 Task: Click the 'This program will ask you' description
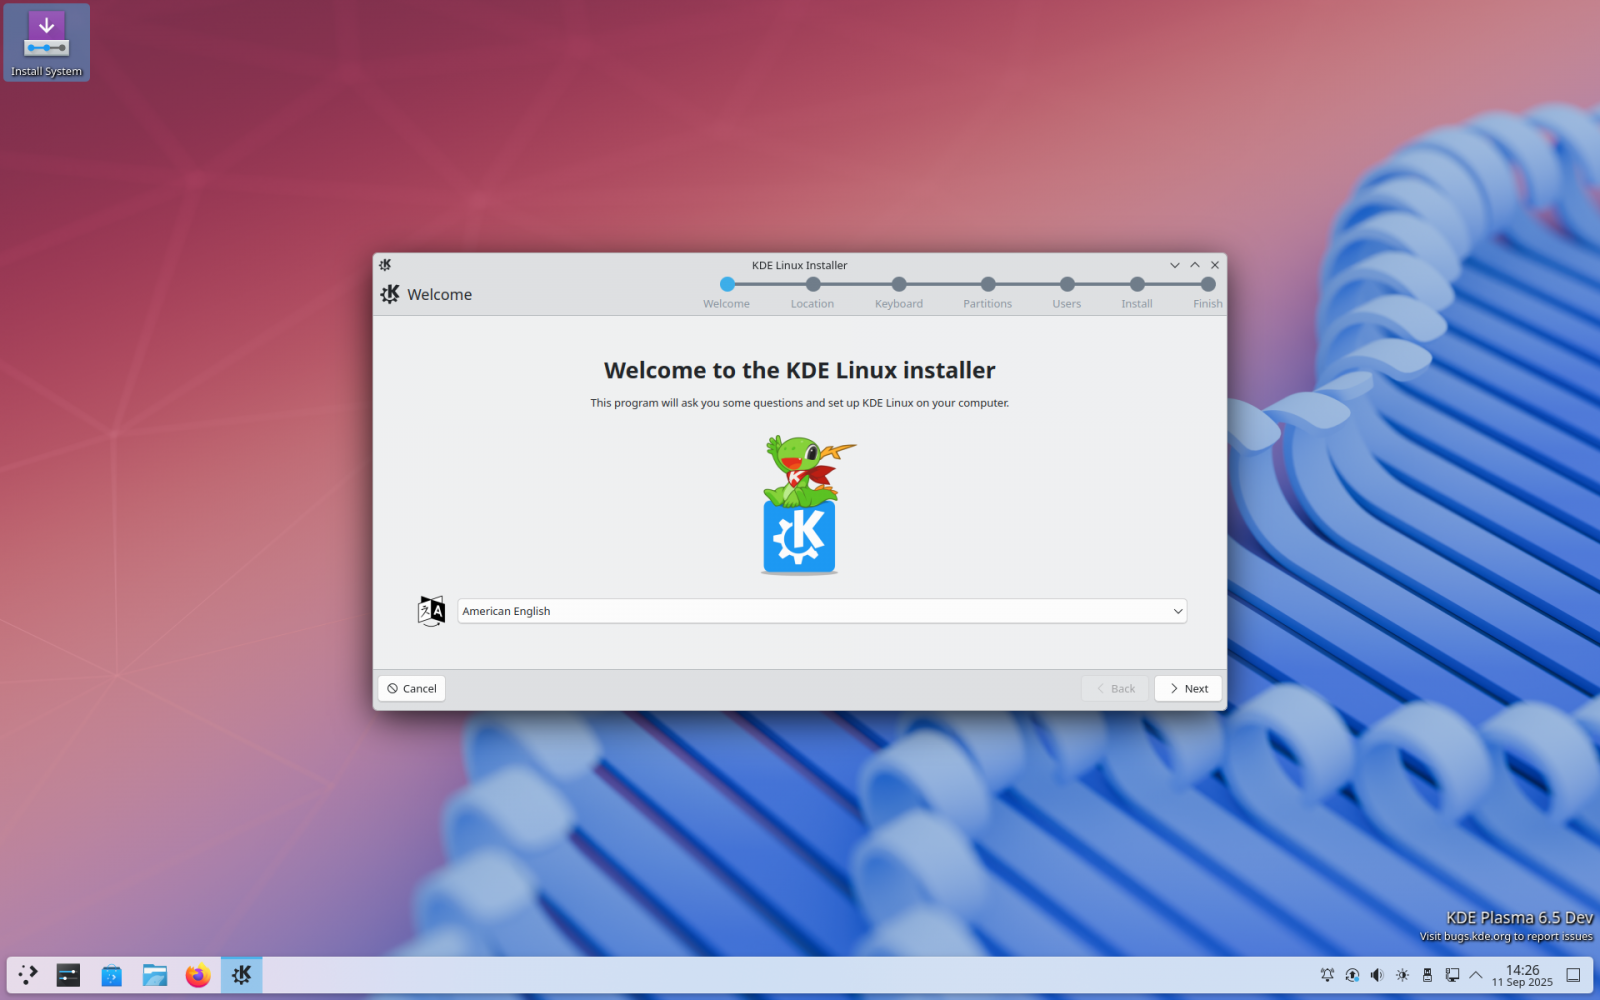tap(800, 403)
